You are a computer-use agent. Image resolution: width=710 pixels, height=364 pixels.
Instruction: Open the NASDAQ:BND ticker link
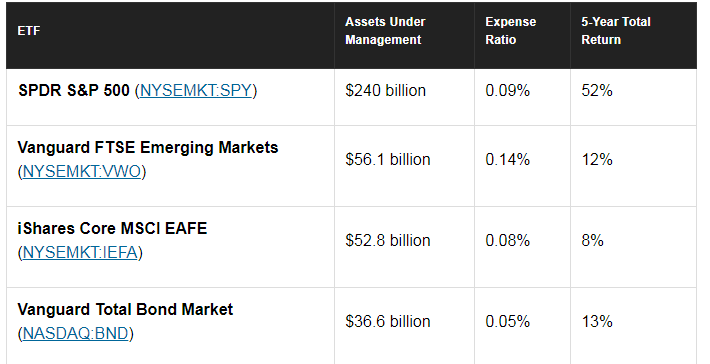tap(76, 333)
